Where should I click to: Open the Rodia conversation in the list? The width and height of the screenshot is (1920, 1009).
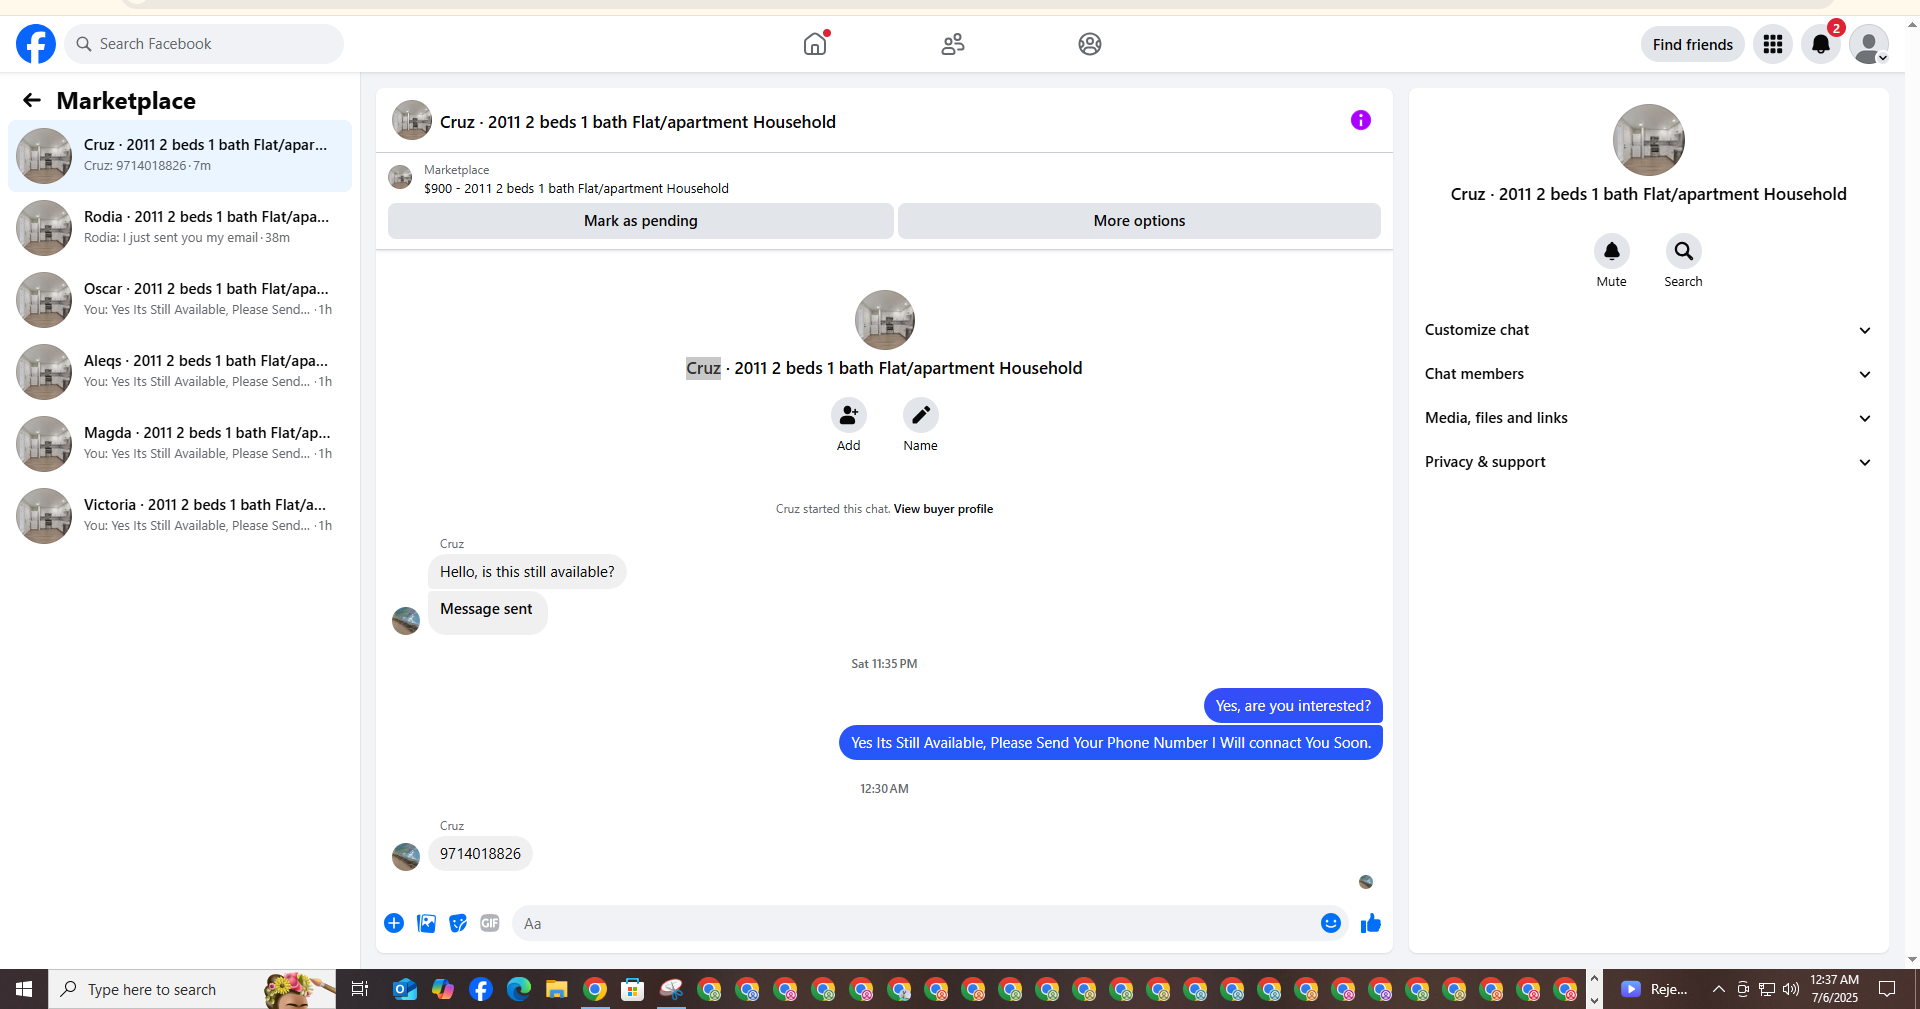[180, 228]
